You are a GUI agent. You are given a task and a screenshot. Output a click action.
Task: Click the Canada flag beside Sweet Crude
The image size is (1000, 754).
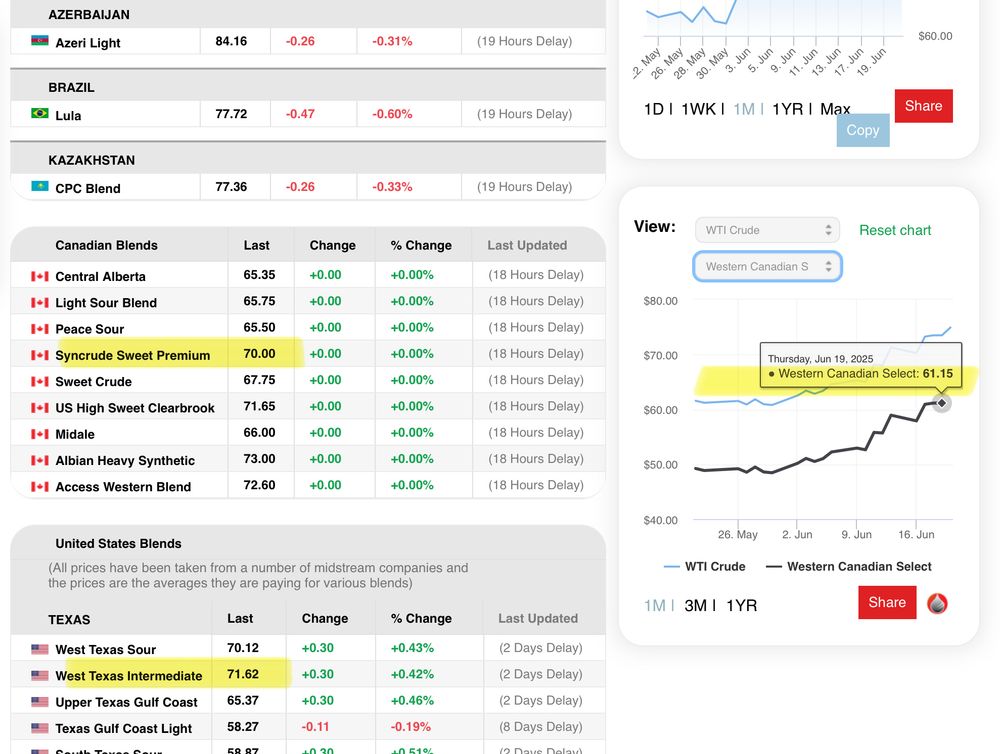coord(40,381)
